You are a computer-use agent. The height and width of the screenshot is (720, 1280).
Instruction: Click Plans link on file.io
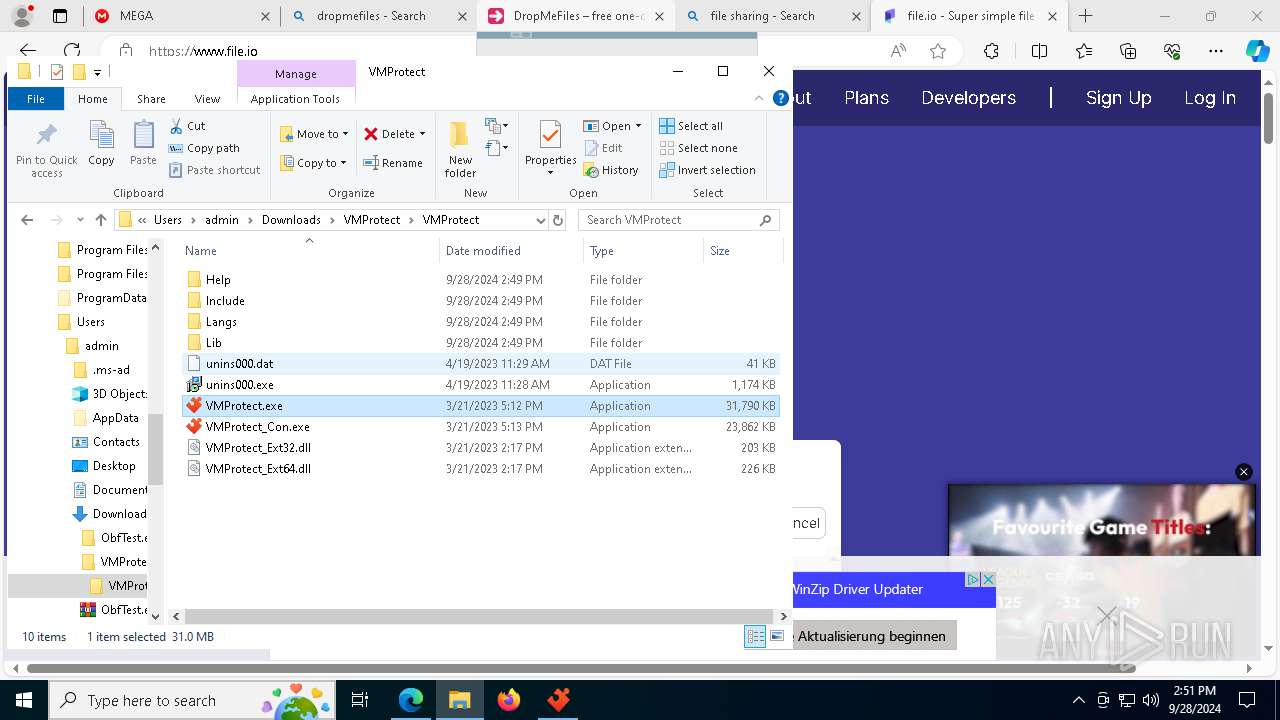tap(866, 98)
